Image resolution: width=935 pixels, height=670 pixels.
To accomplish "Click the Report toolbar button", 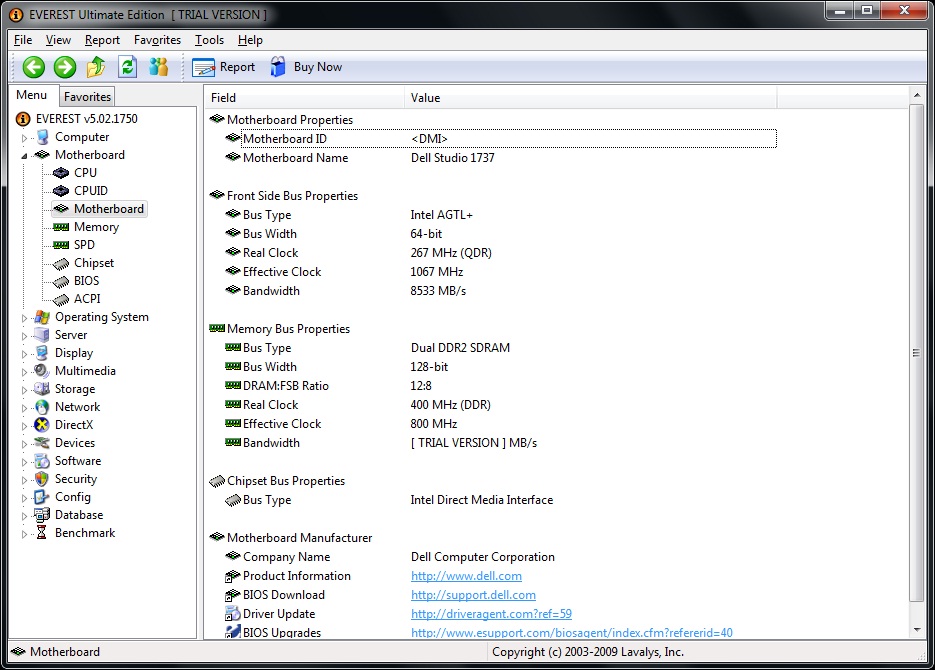I will coord(224,67).
